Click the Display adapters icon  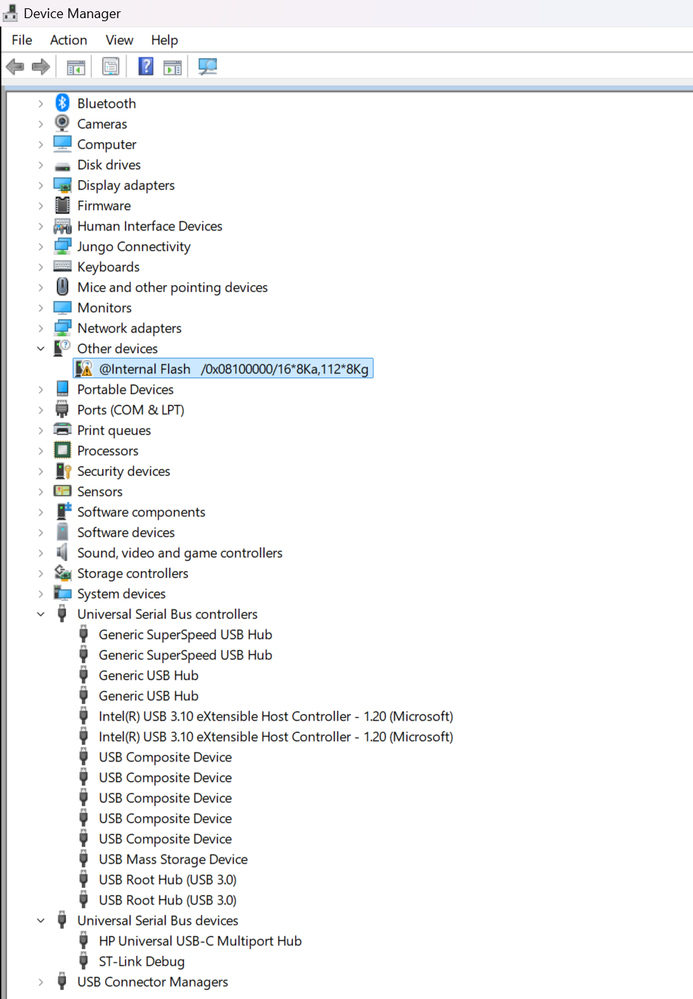tap(62, 185)
